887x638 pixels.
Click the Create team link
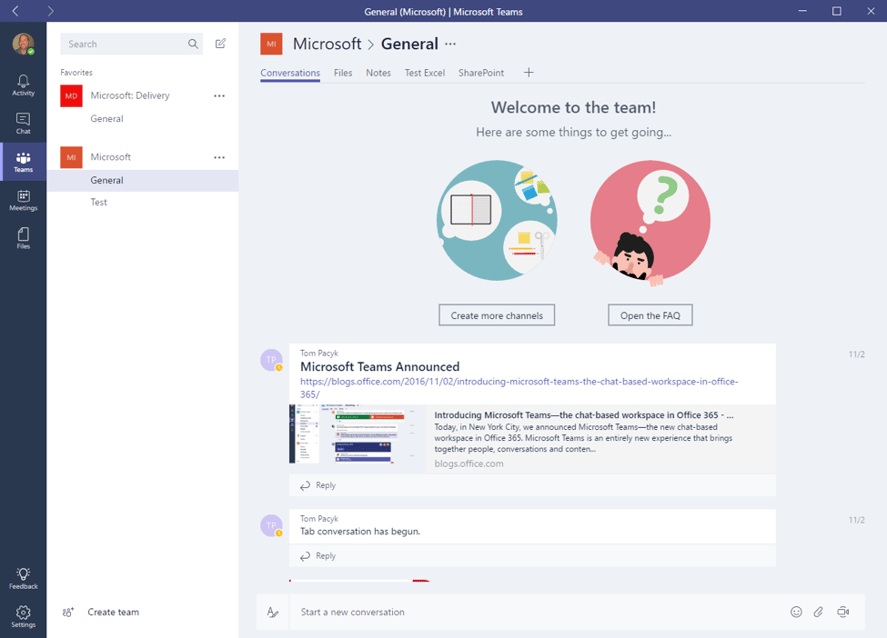click(x=113, y=612)
